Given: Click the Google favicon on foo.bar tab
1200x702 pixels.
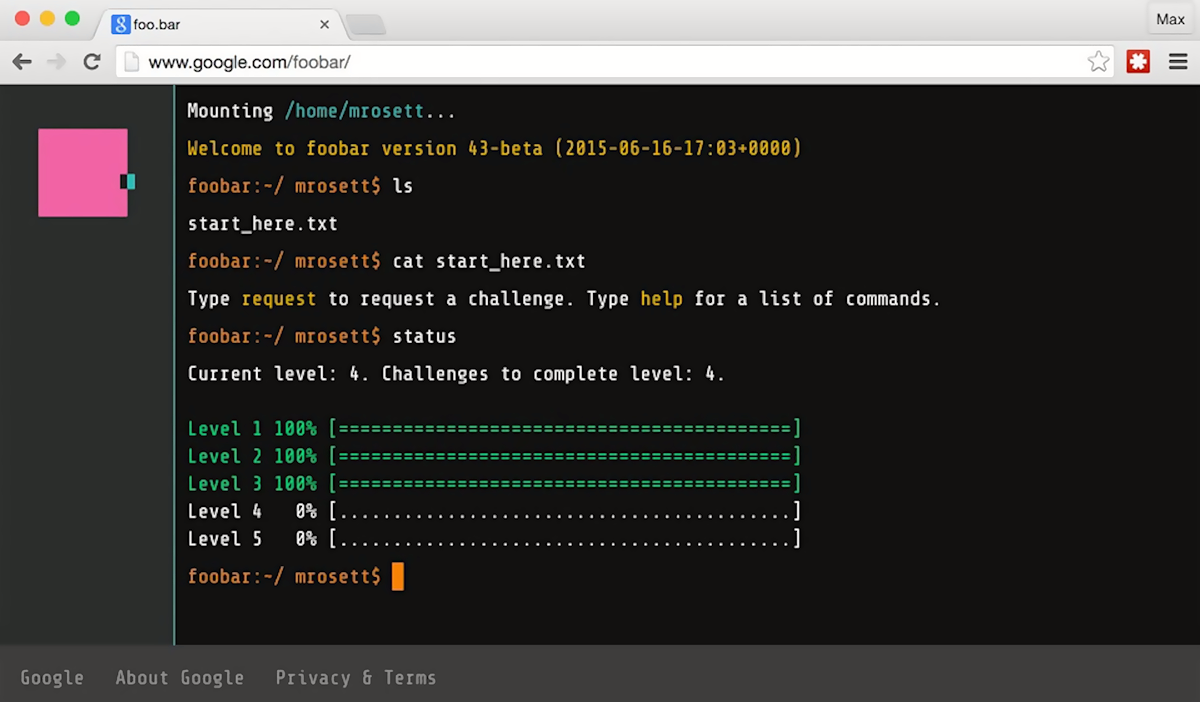Looking at the screenshot, I should (120, 24).
